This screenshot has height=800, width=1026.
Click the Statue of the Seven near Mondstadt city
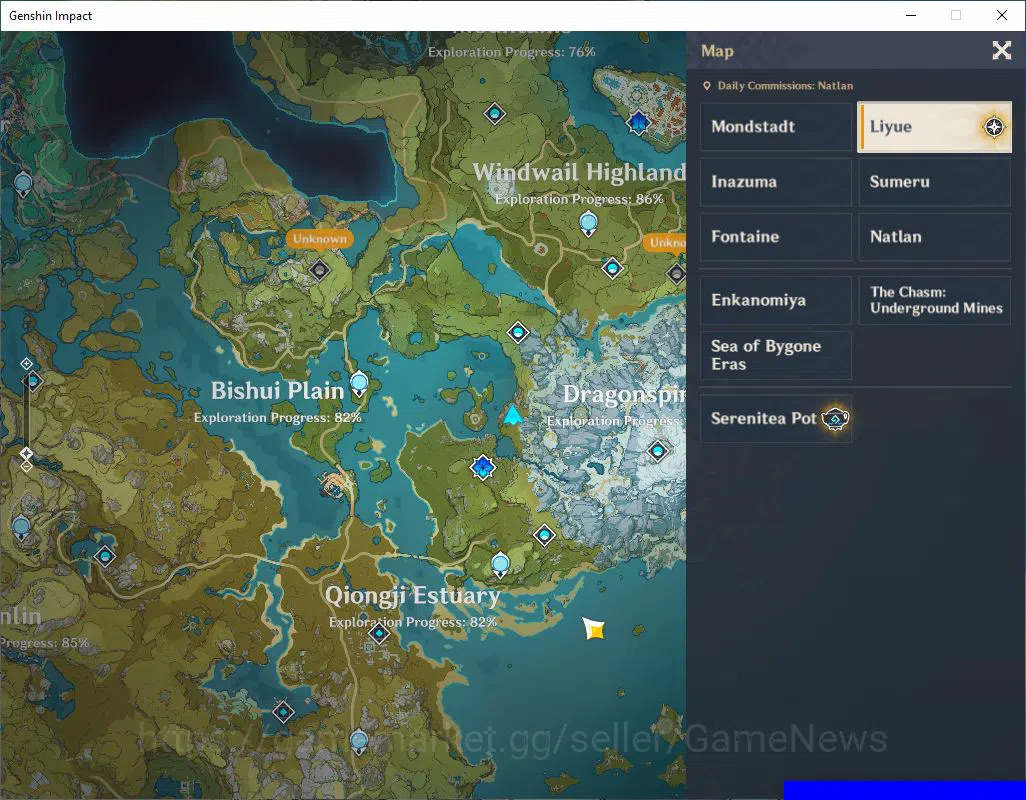tap(637, 122)
